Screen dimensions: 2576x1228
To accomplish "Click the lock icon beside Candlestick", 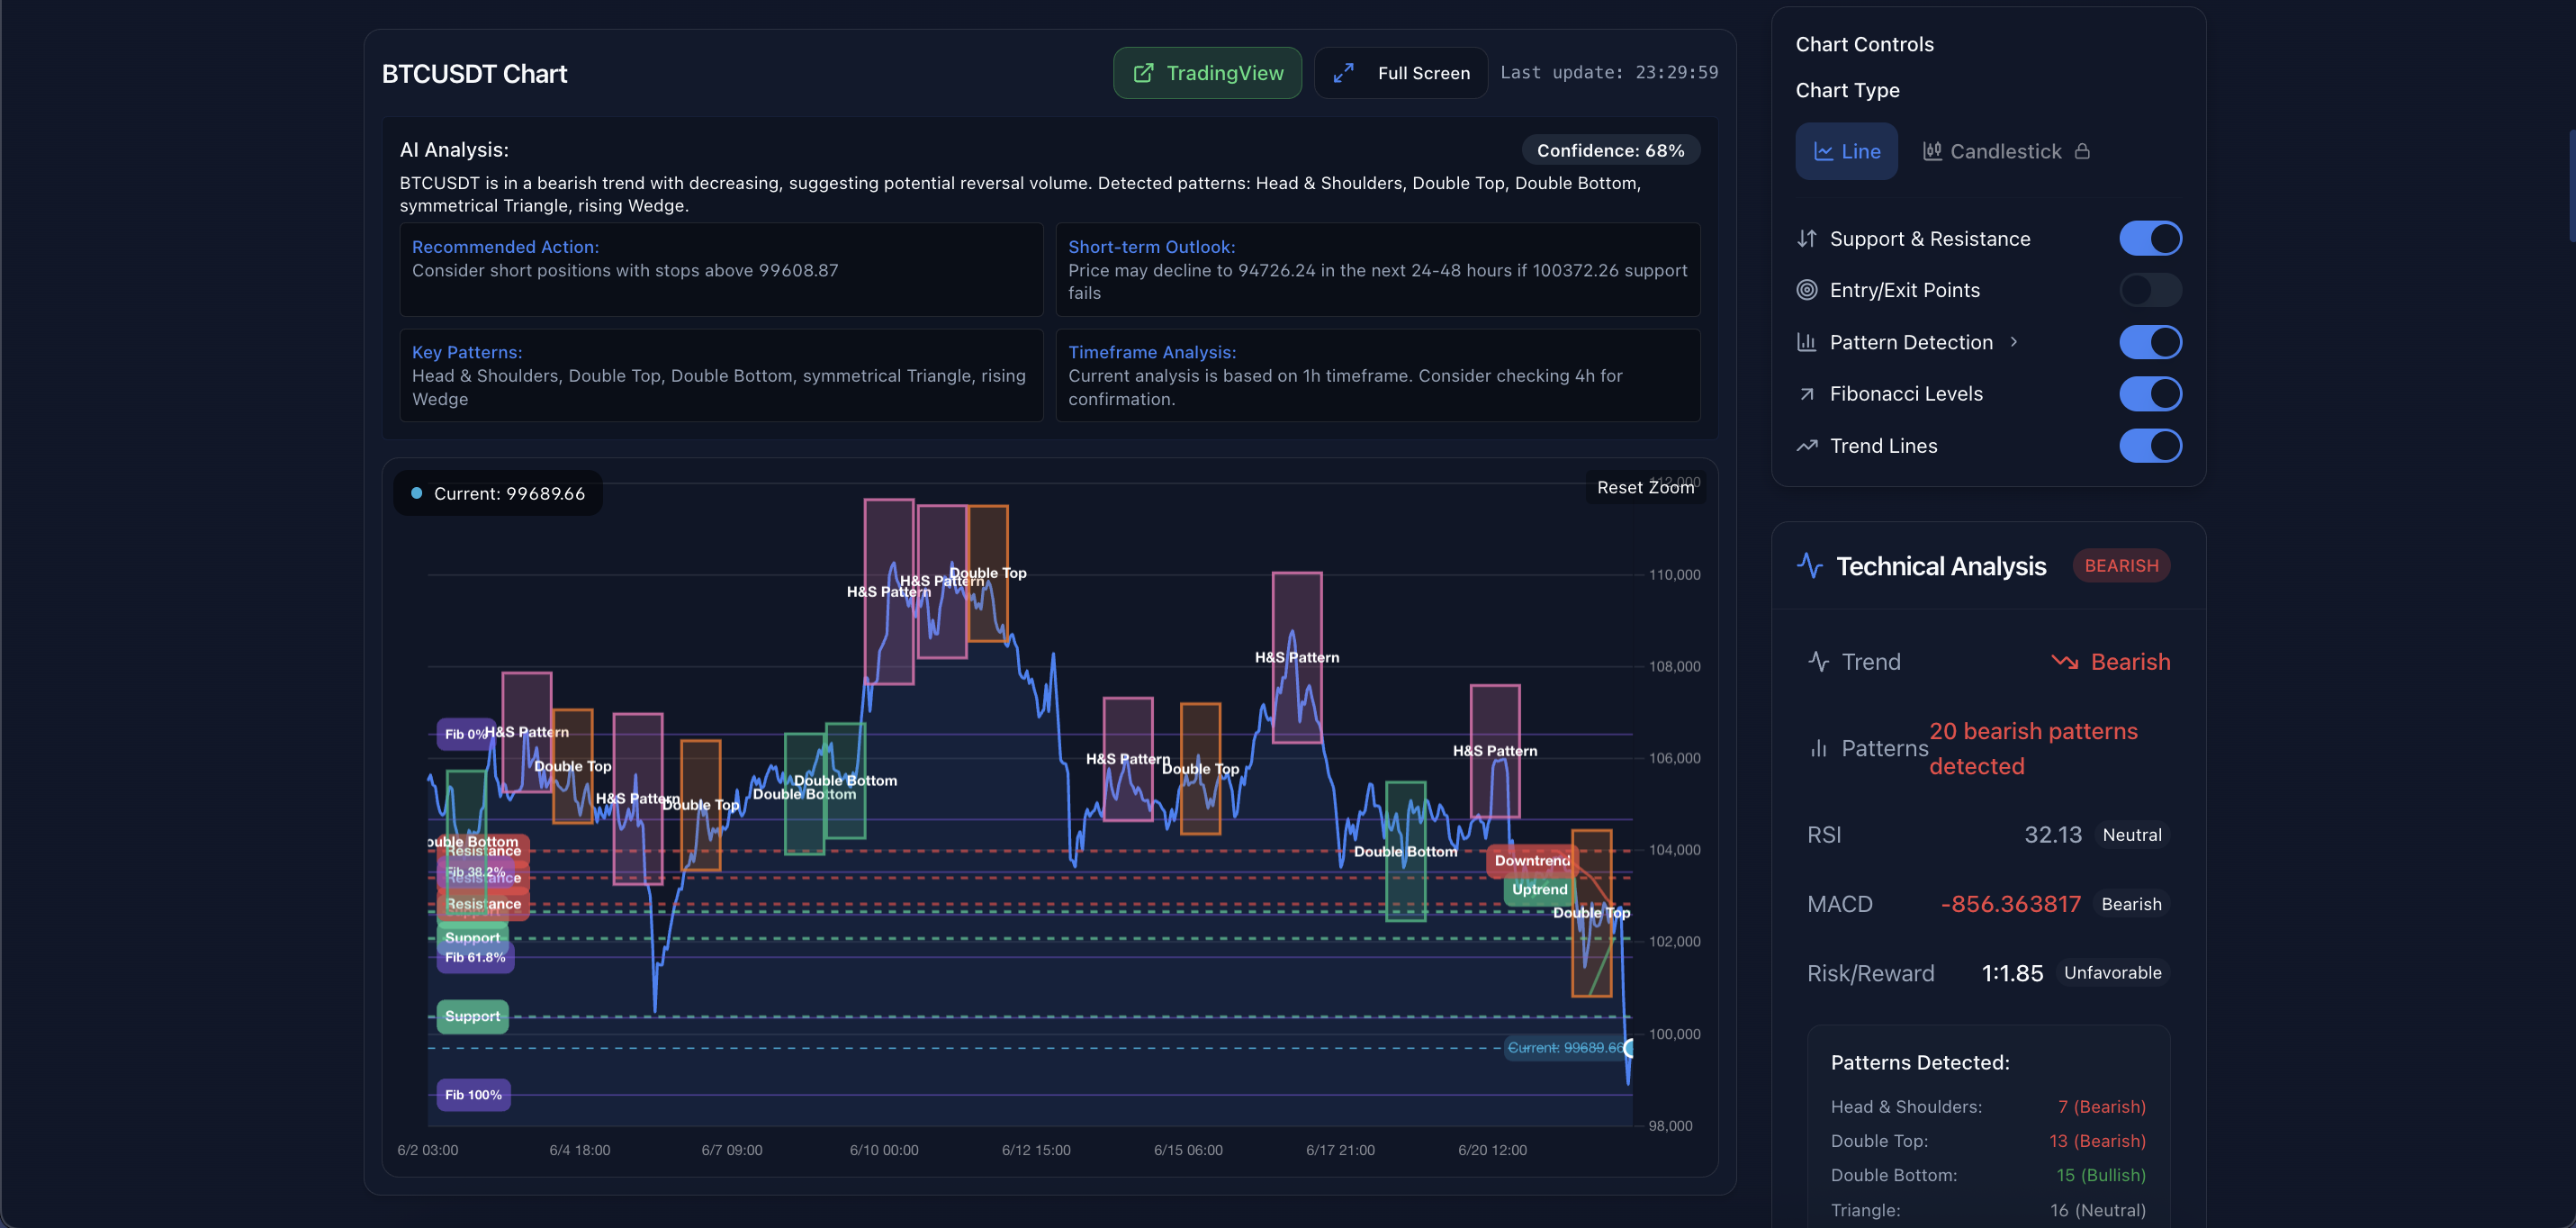I will coord(2082,151).
